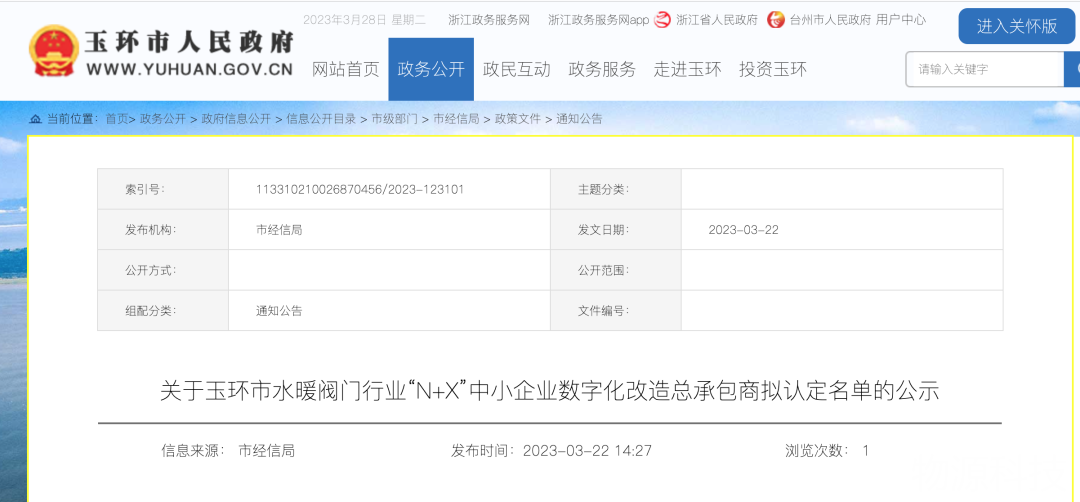
Task: Click the national emblem logo
Action: tap(53, 52)
